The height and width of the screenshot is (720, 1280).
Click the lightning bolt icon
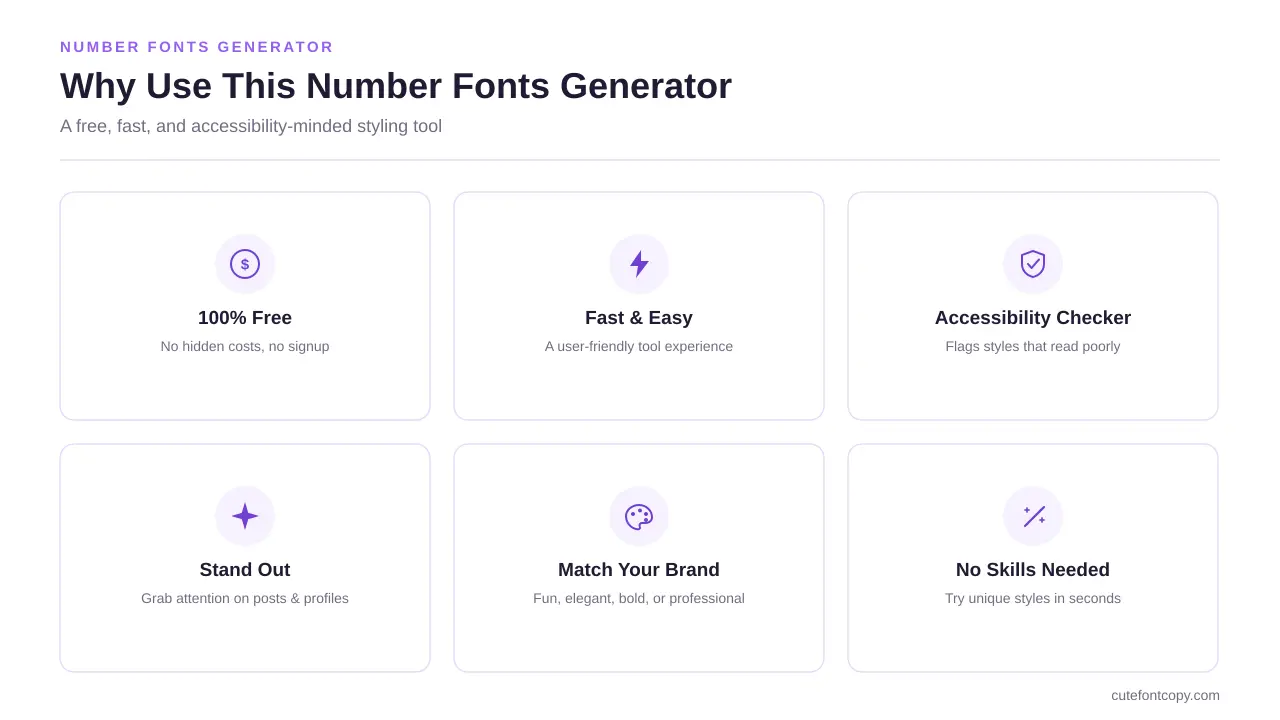pyautogui.click(x=639, y=264)
